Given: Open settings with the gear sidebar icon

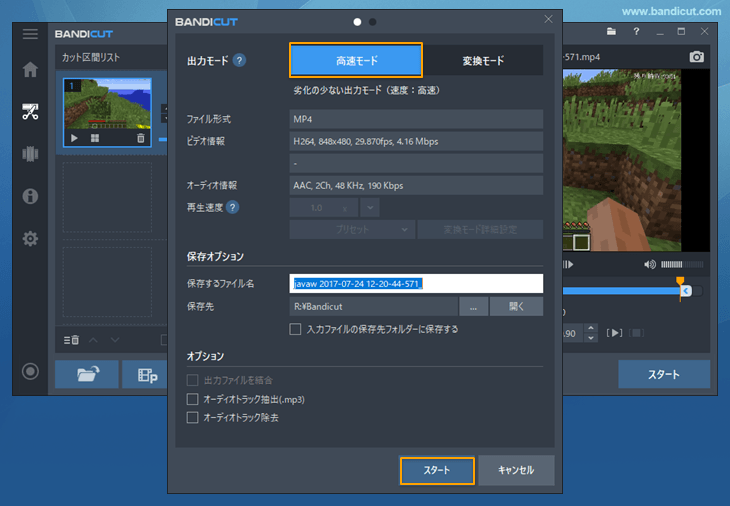Looking at the screenshot, I should pos(30,239).
